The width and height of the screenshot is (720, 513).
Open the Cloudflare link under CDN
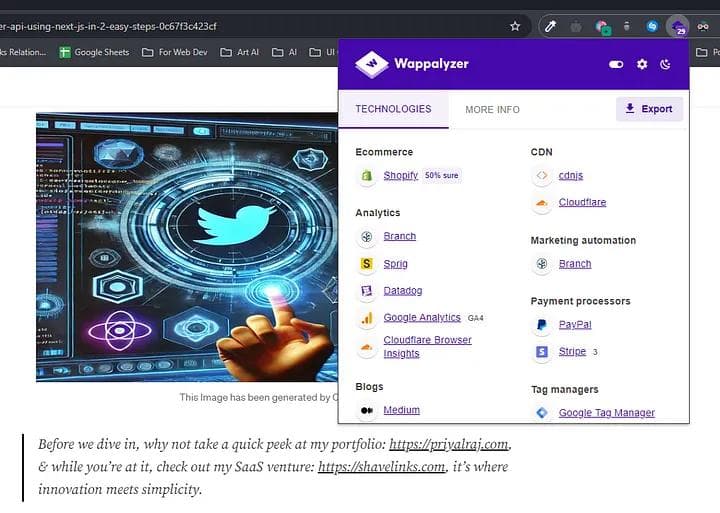(582, 202)
